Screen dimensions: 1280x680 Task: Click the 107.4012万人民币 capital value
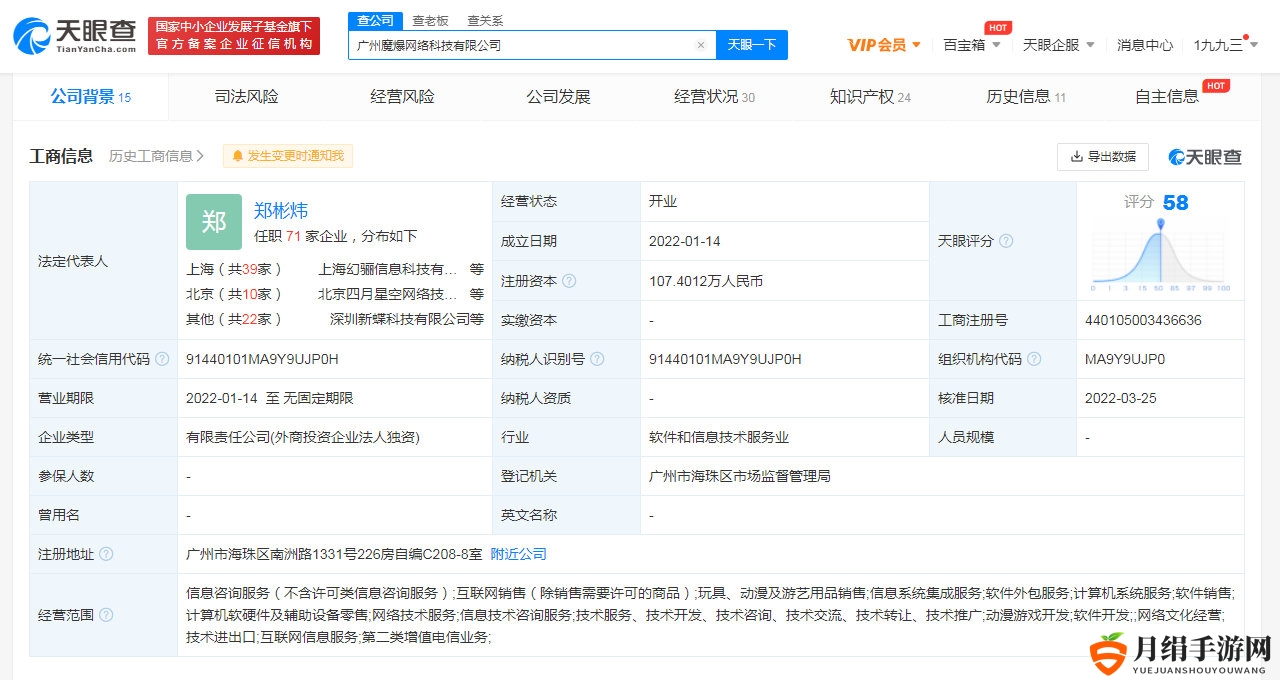coord(706,281)
